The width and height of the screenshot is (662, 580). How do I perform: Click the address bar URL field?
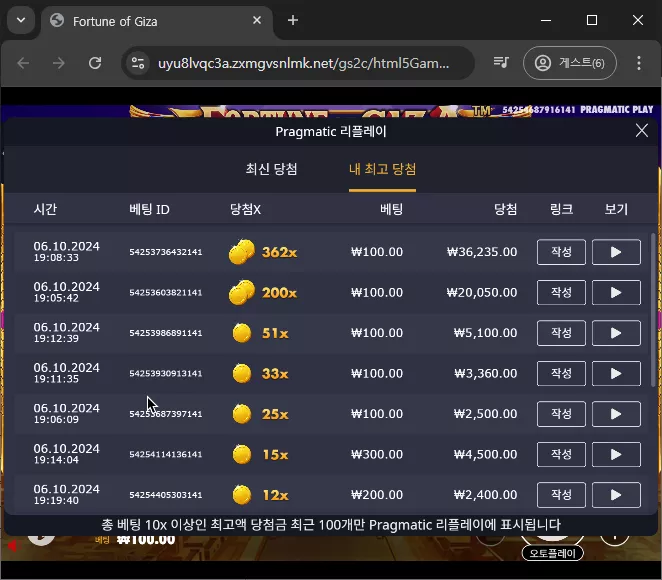pos(303,63)
